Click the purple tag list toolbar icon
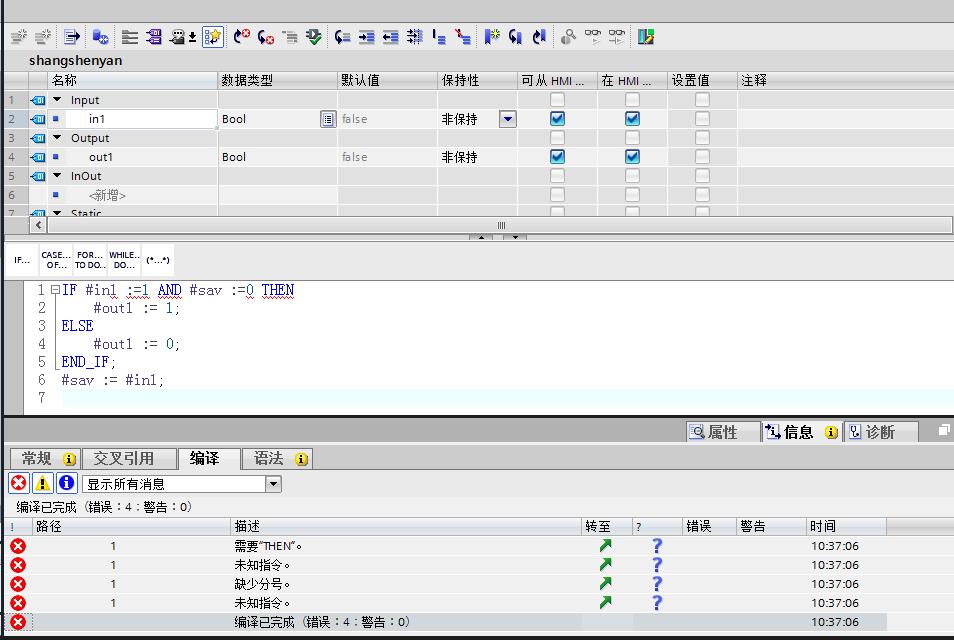 pos(154,37)
